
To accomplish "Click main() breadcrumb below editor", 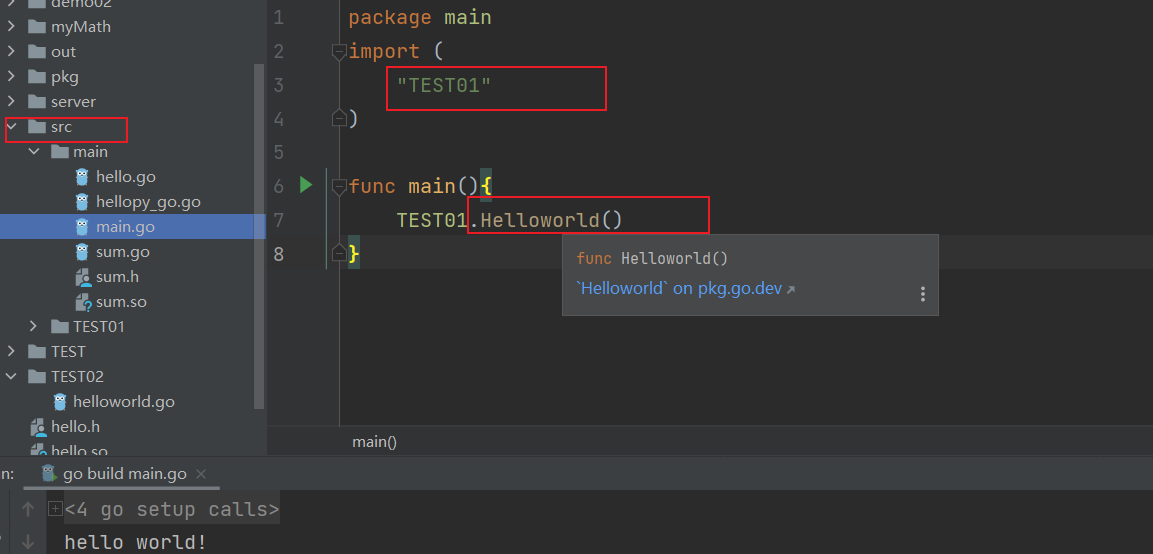I will click(374, 442).
